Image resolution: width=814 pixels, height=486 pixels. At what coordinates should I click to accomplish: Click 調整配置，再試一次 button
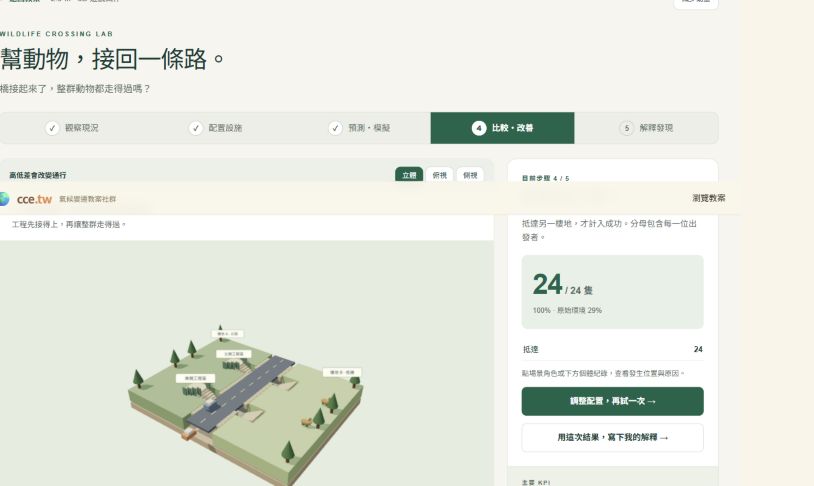click(x=613, y=401)
